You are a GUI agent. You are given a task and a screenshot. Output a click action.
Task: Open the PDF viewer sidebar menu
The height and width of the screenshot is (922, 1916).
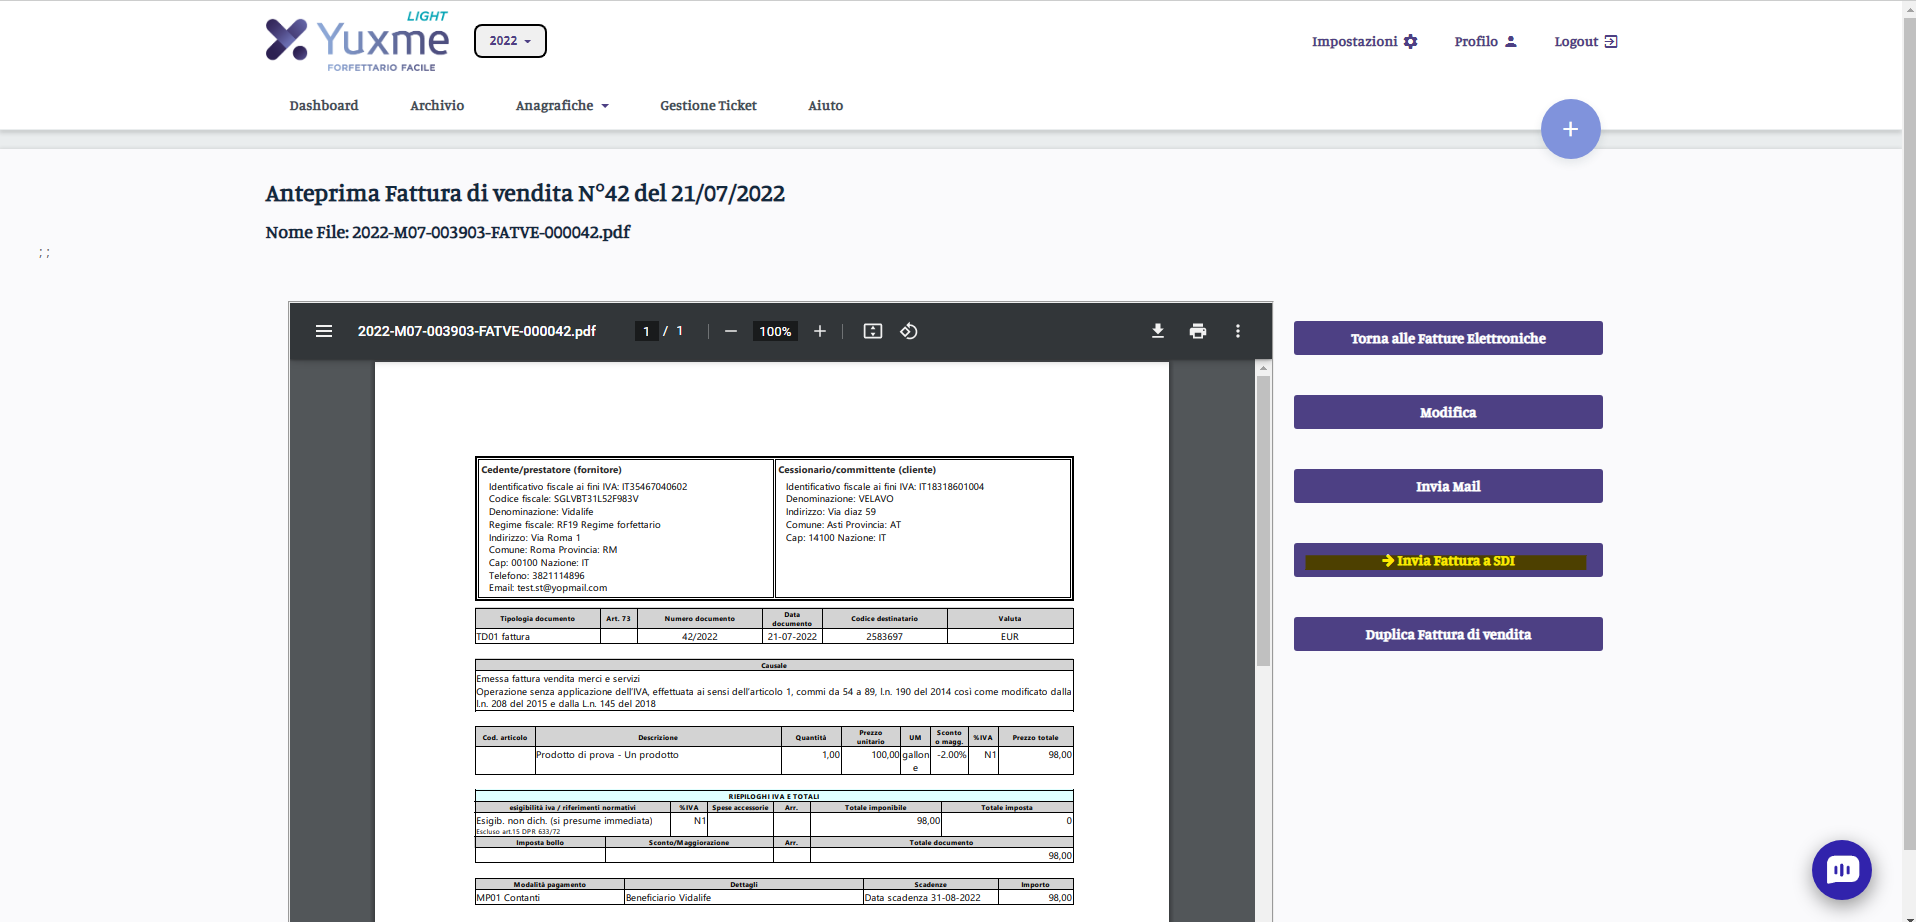point(324,331)
